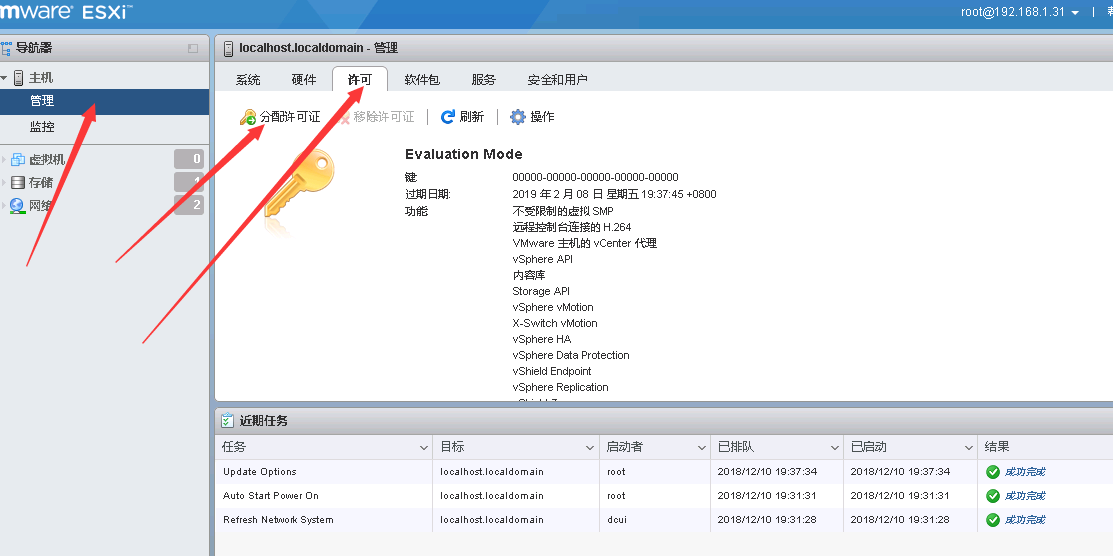Screen dimensions: 1113x556
Task: Click the Navigator panel icon
Action: [x=6, y=48]
